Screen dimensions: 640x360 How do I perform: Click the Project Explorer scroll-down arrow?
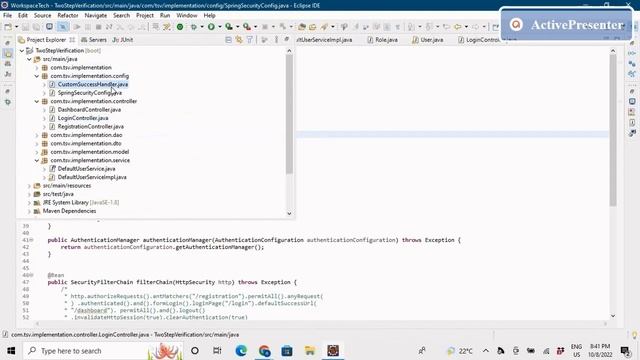tap(289, 213)
